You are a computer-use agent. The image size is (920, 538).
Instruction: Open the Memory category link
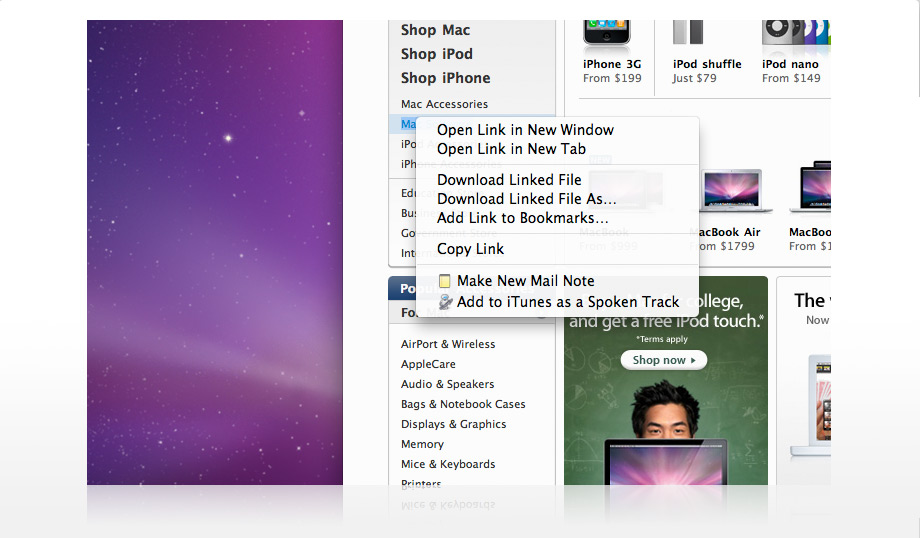tap(422, 444)
